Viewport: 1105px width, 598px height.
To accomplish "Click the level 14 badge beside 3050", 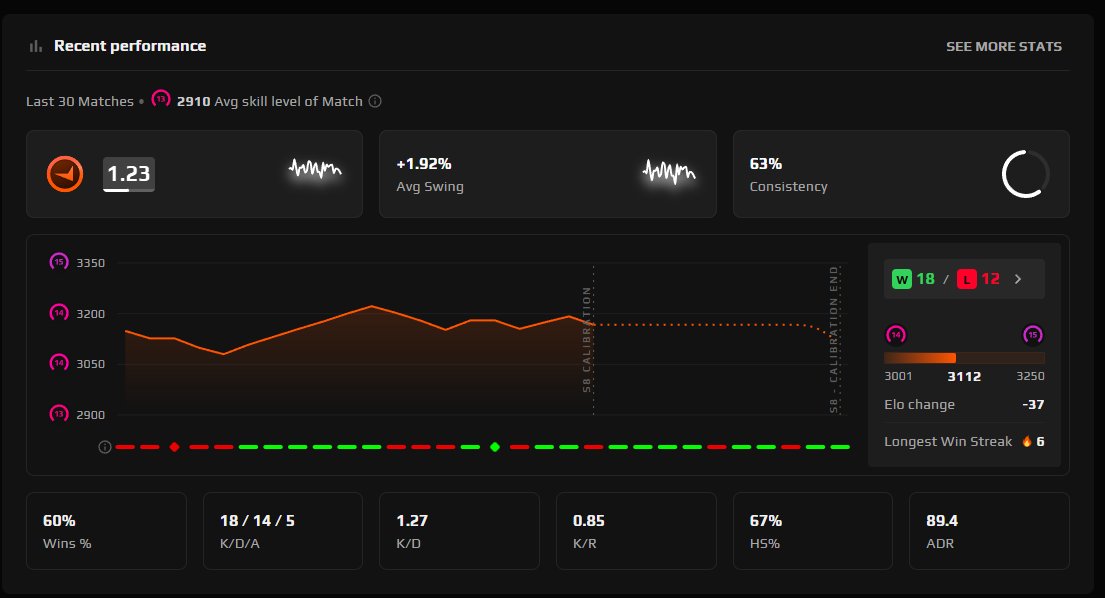I will [59, 363].
